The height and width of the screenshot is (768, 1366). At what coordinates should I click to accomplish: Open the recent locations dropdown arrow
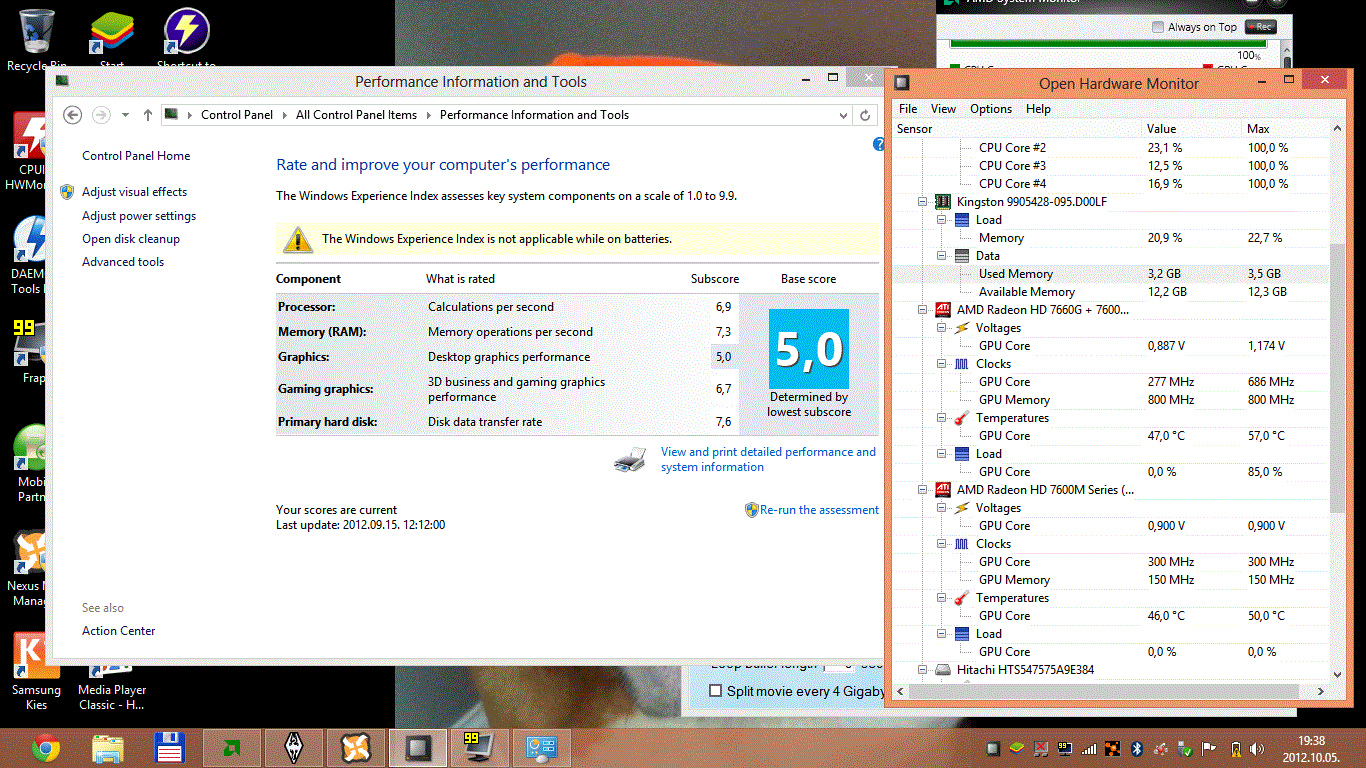click(x=125, y=115)
